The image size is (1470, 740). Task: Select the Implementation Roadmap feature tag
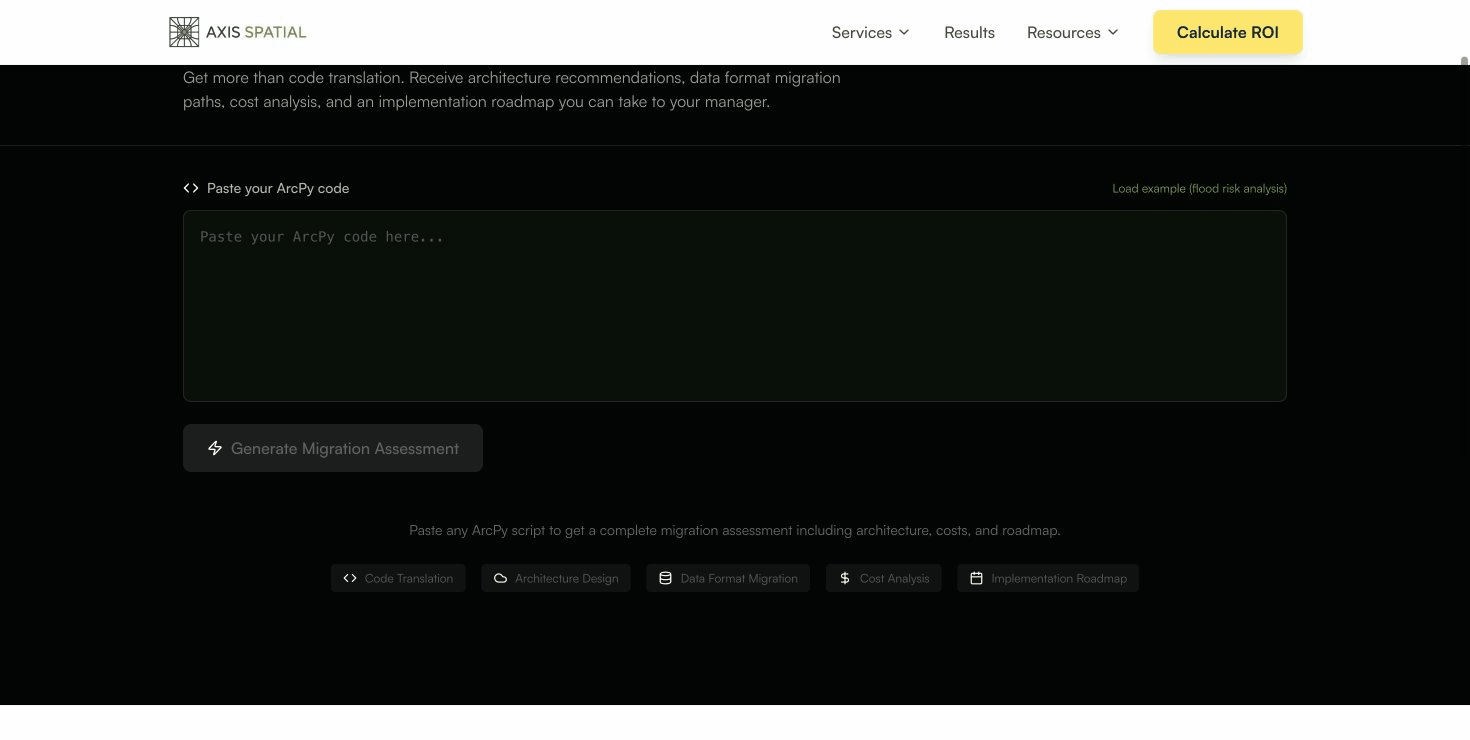pos(1048,578)
